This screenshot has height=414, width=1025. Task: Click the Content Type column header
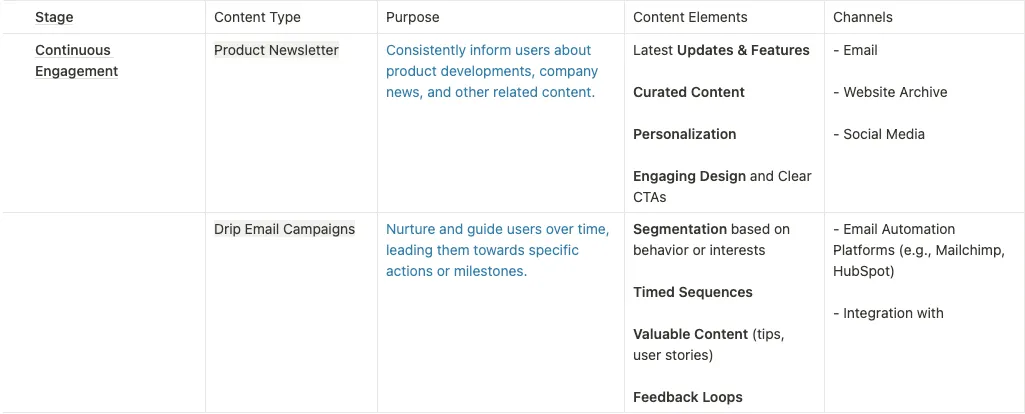tap(257, 17)
